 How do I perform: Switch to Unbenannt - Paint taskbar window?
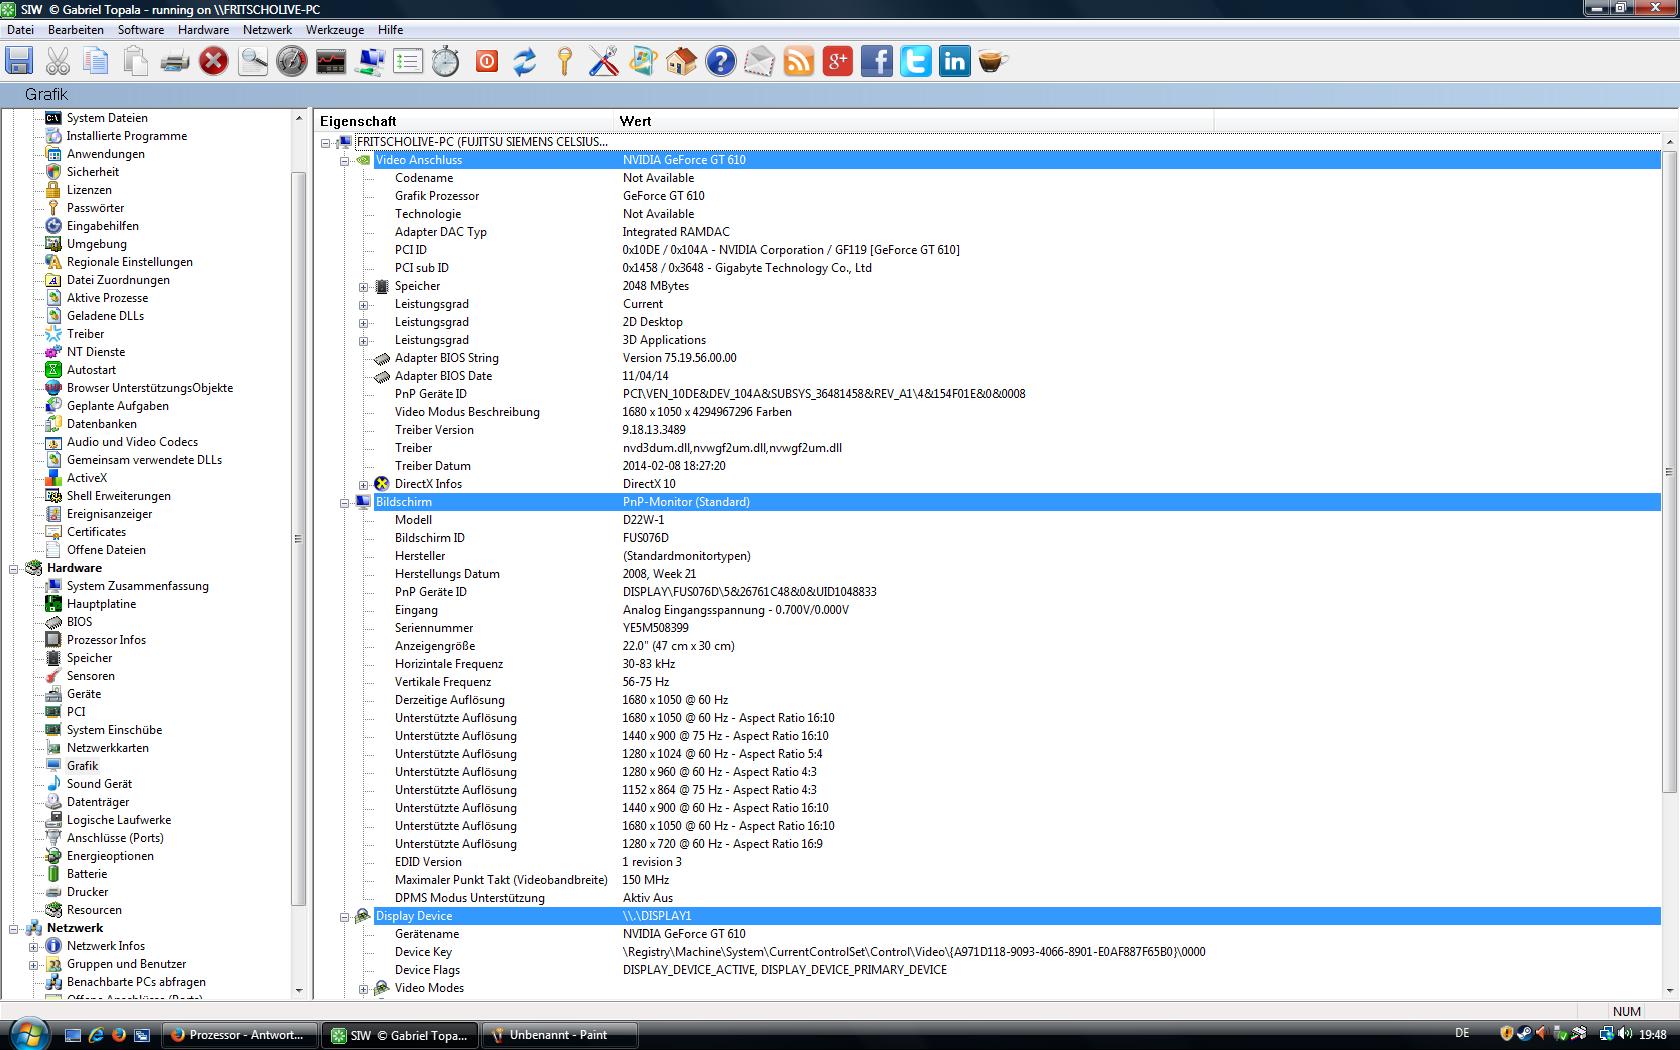[559, 1035]
